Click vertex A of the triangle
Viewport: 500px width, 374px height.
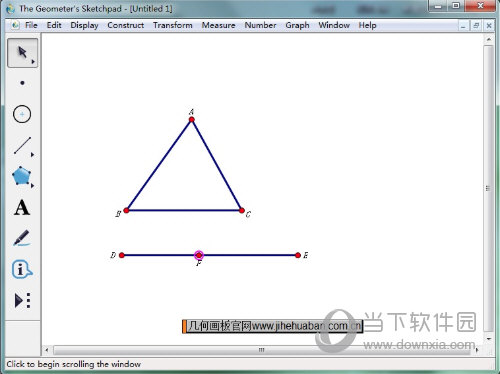click(192, 119)
